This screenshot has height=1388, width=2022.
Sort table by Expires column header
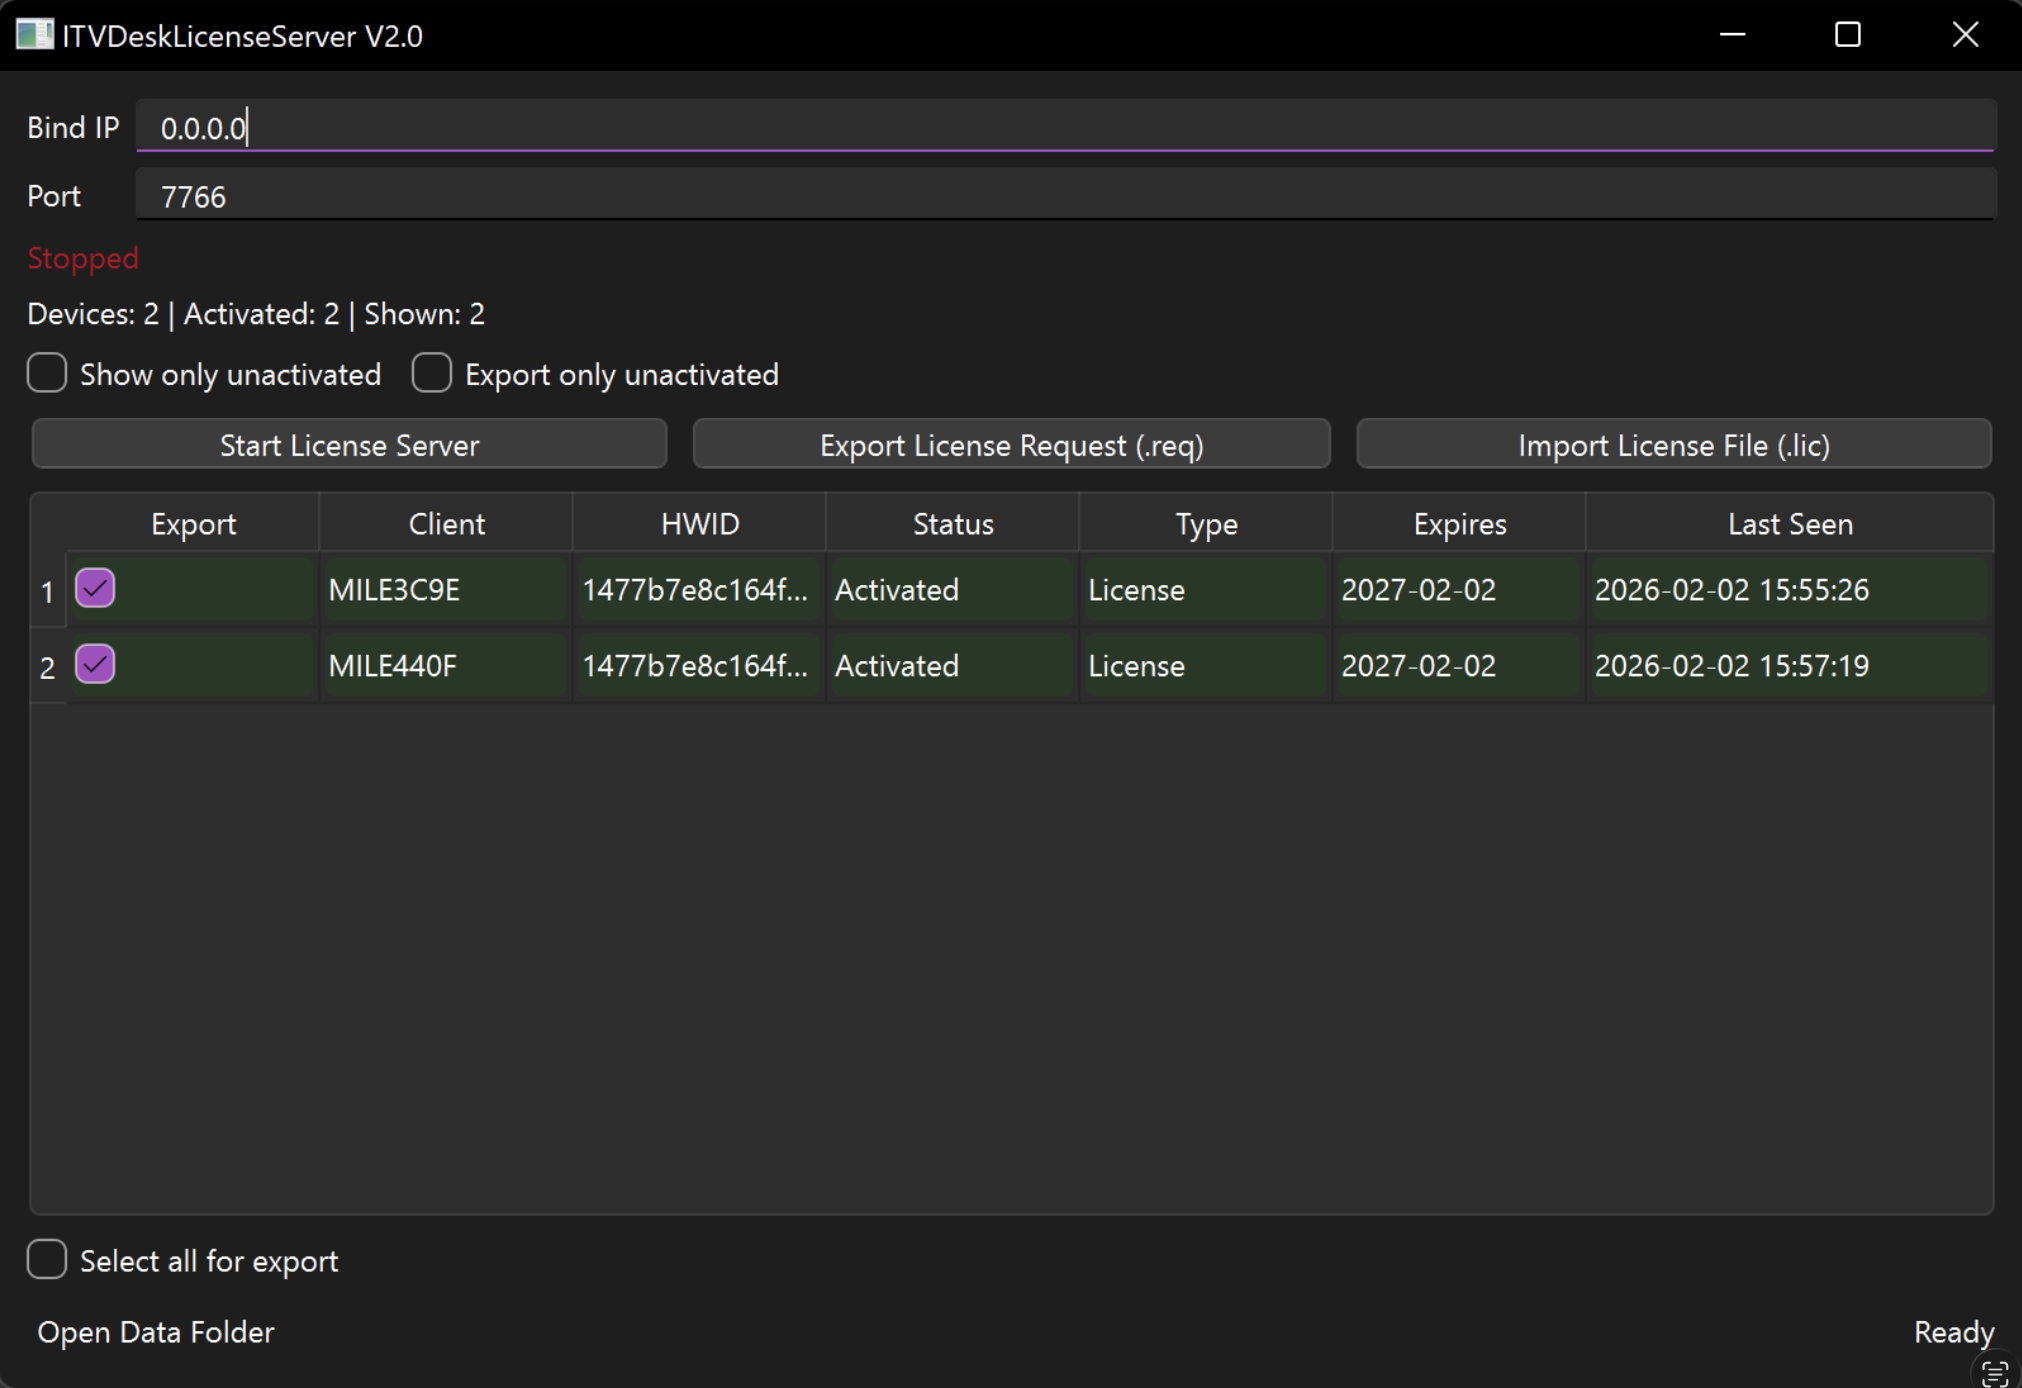pyautogui.click(x=1458, y=523)
